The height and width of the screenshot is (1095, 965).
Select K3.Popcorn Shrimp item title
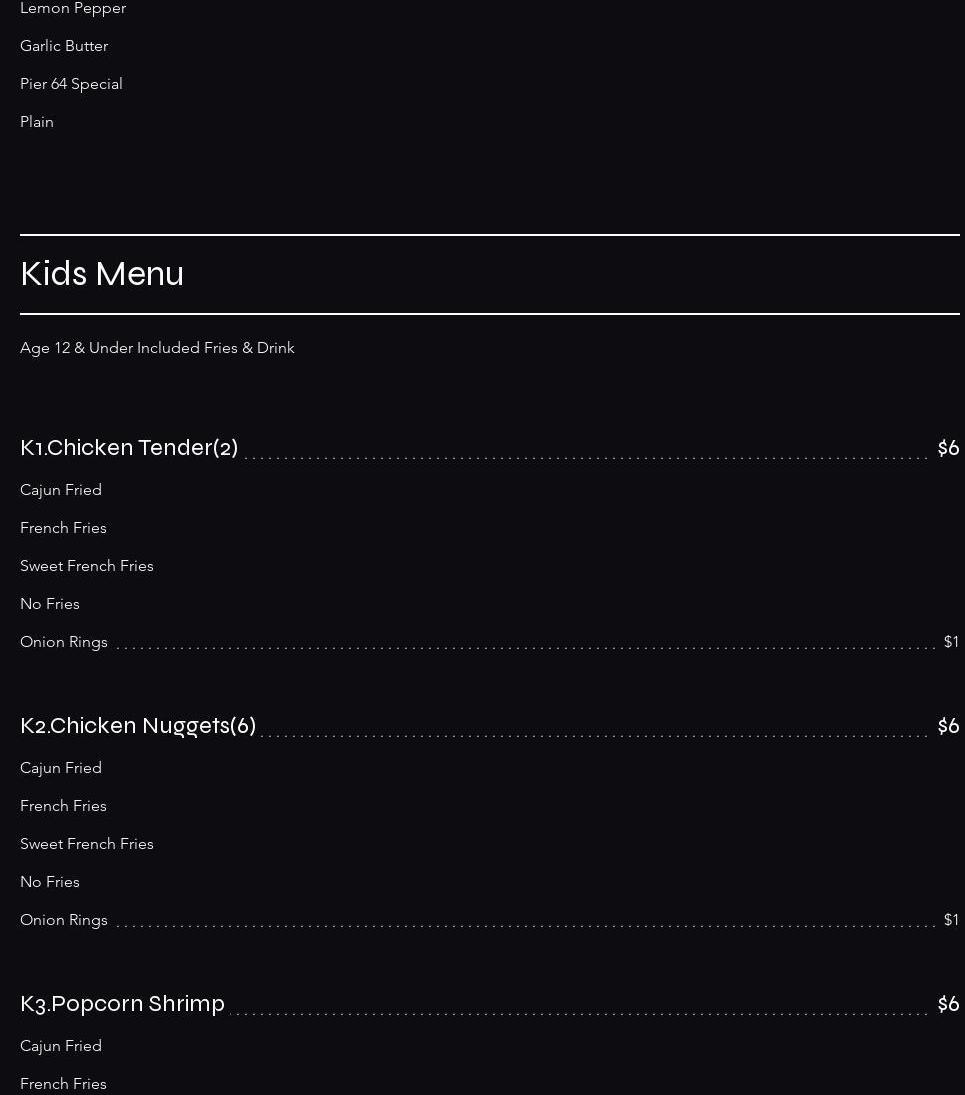(x=122, y=1004)
